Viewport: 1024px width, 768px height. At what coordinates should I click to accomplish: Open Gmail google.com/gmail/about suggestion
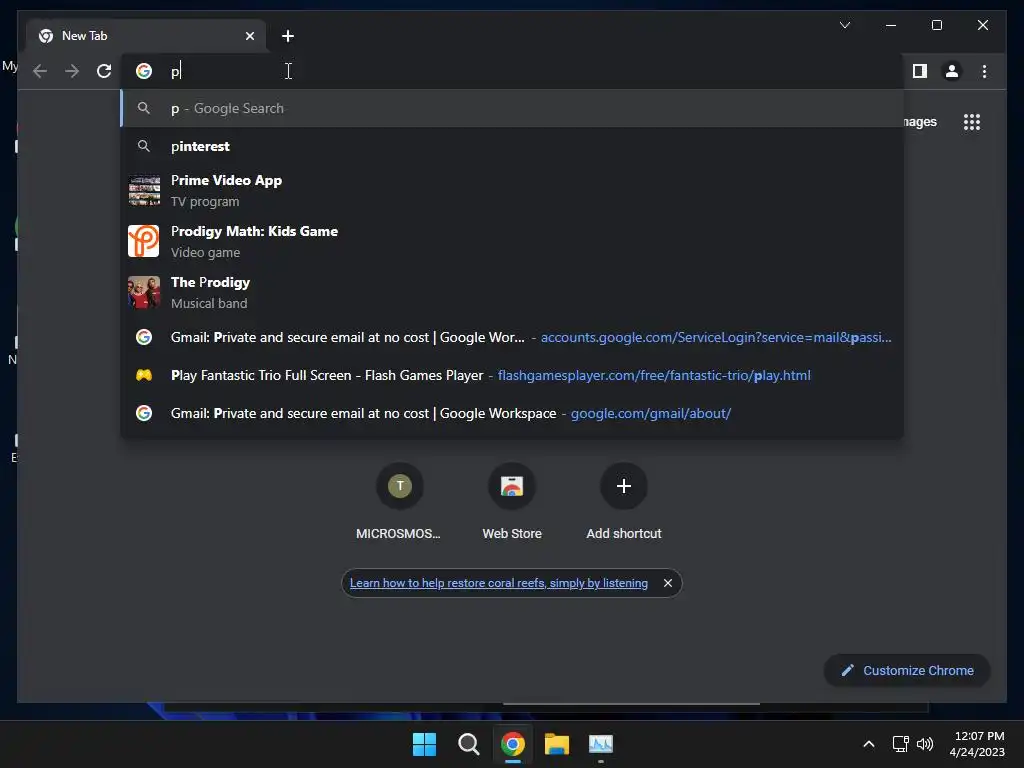[x=512, y=413]
